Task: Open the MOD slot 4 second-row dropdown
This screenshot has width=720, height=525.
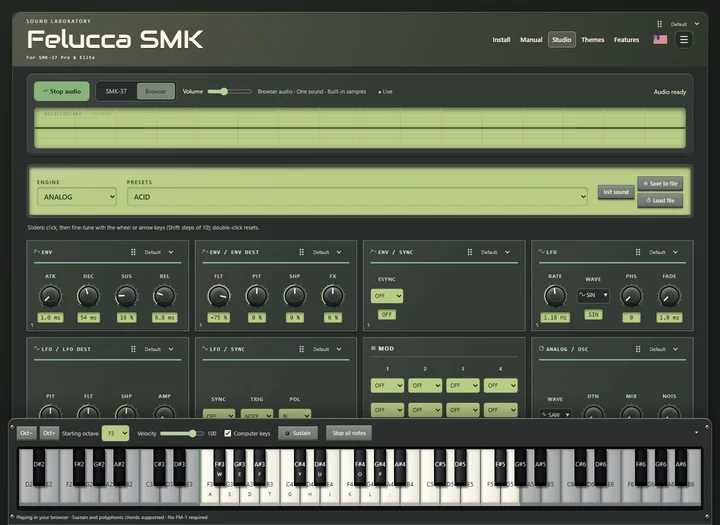Action: point(501,410)
